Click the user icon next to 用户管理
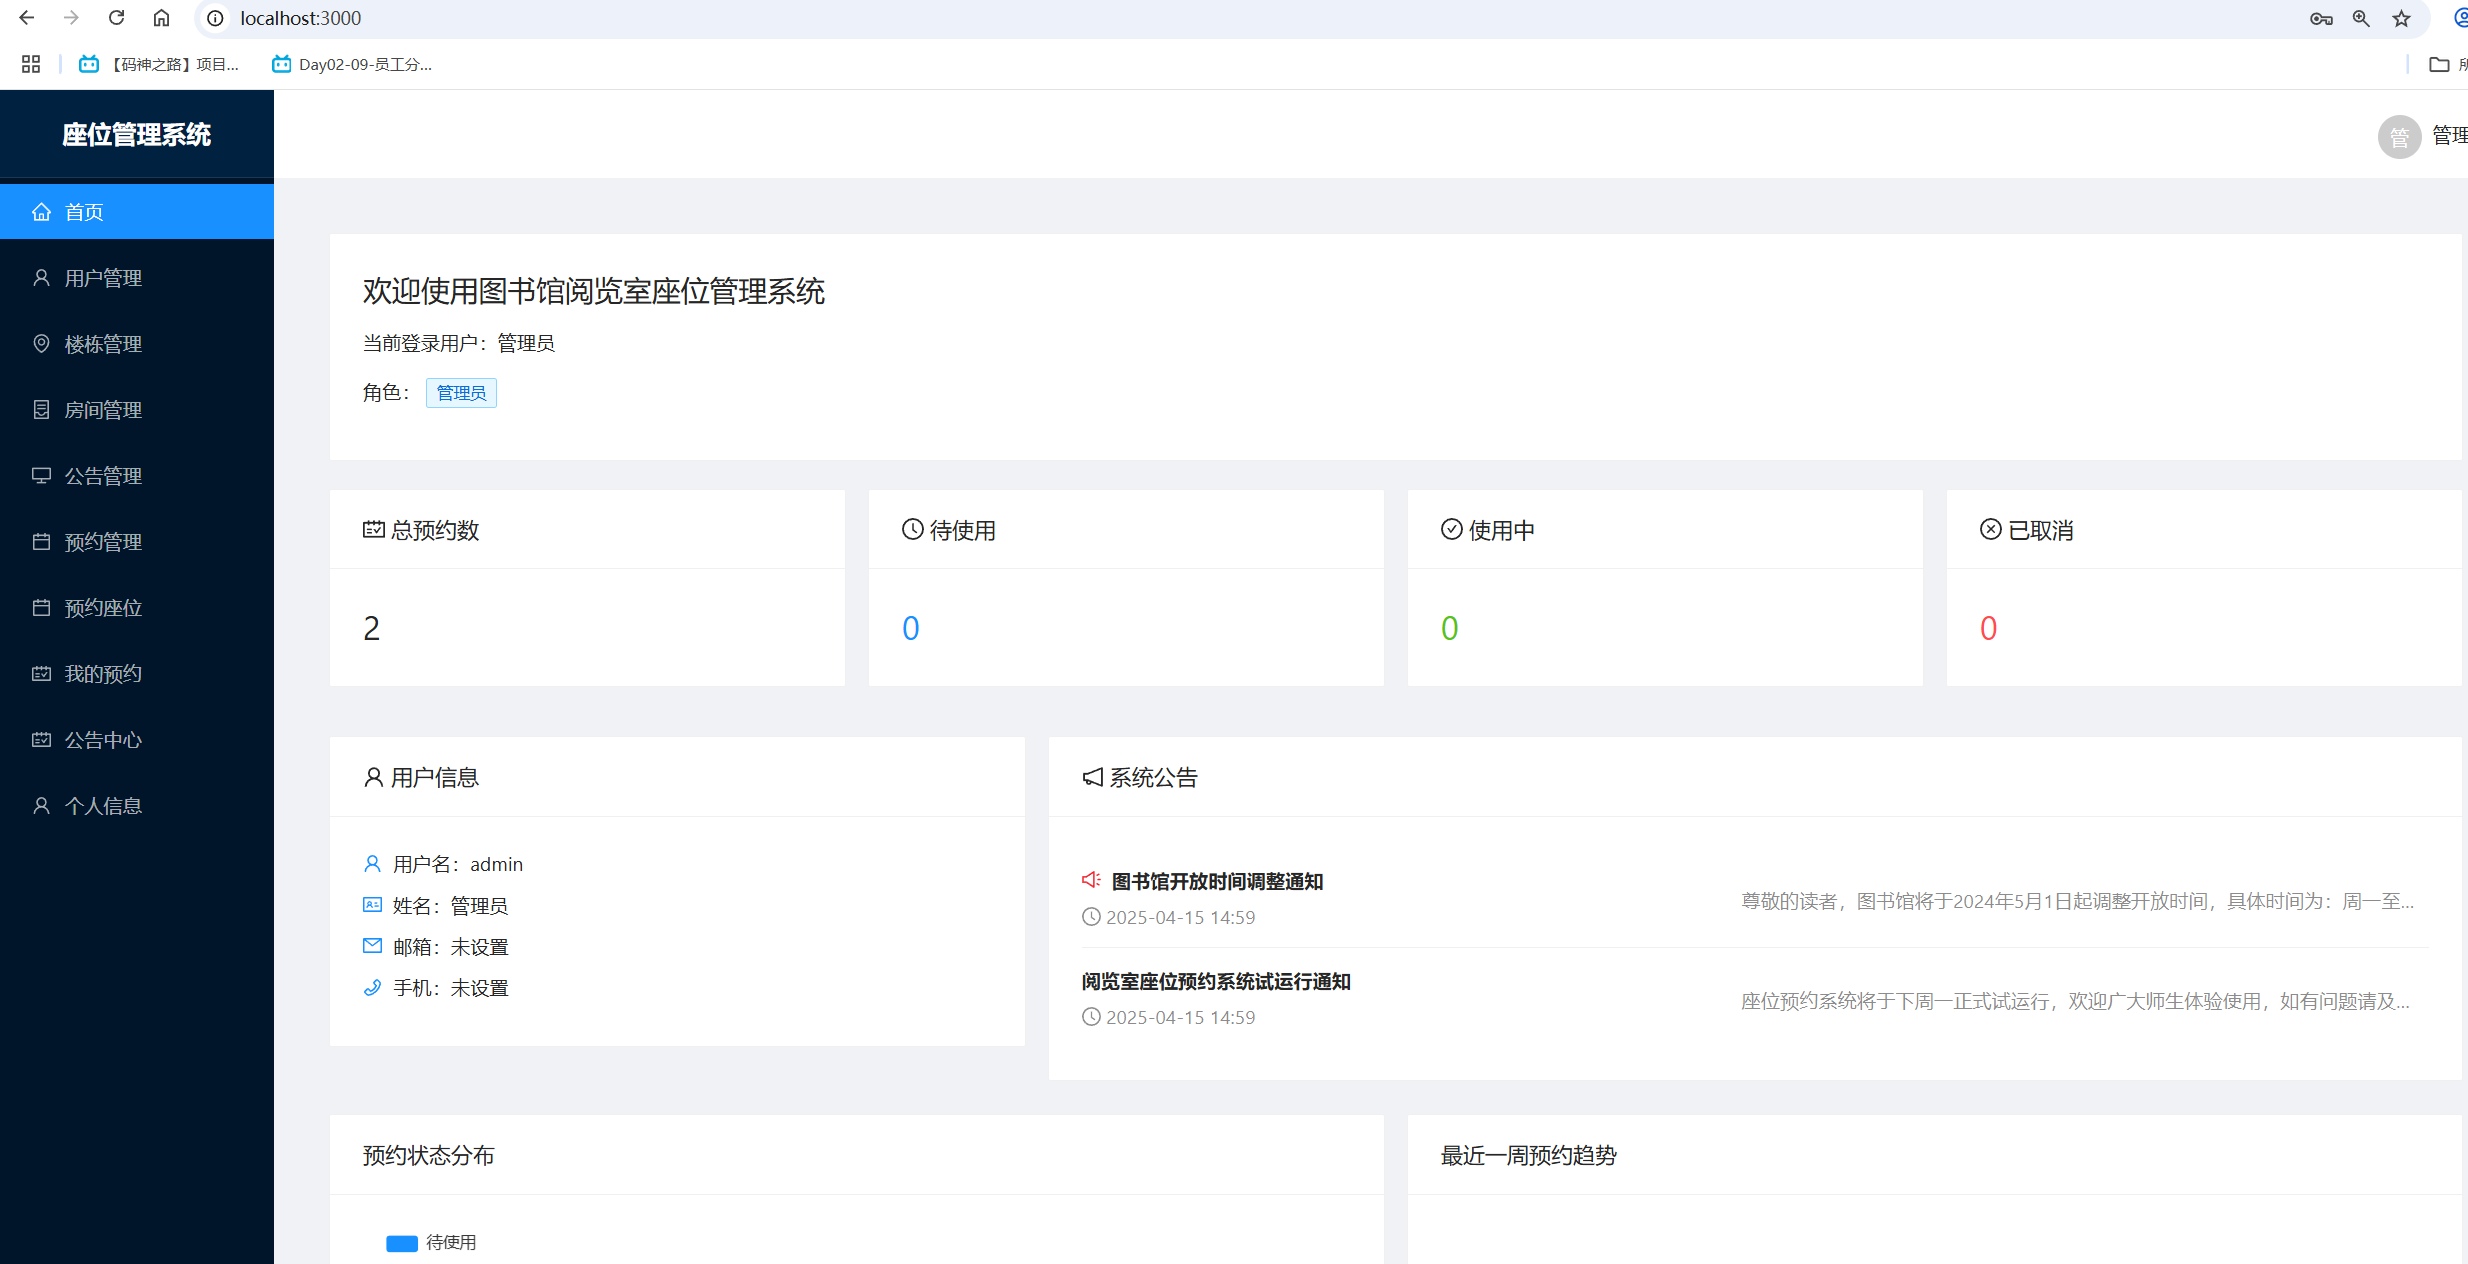 [x=41, y=278]
